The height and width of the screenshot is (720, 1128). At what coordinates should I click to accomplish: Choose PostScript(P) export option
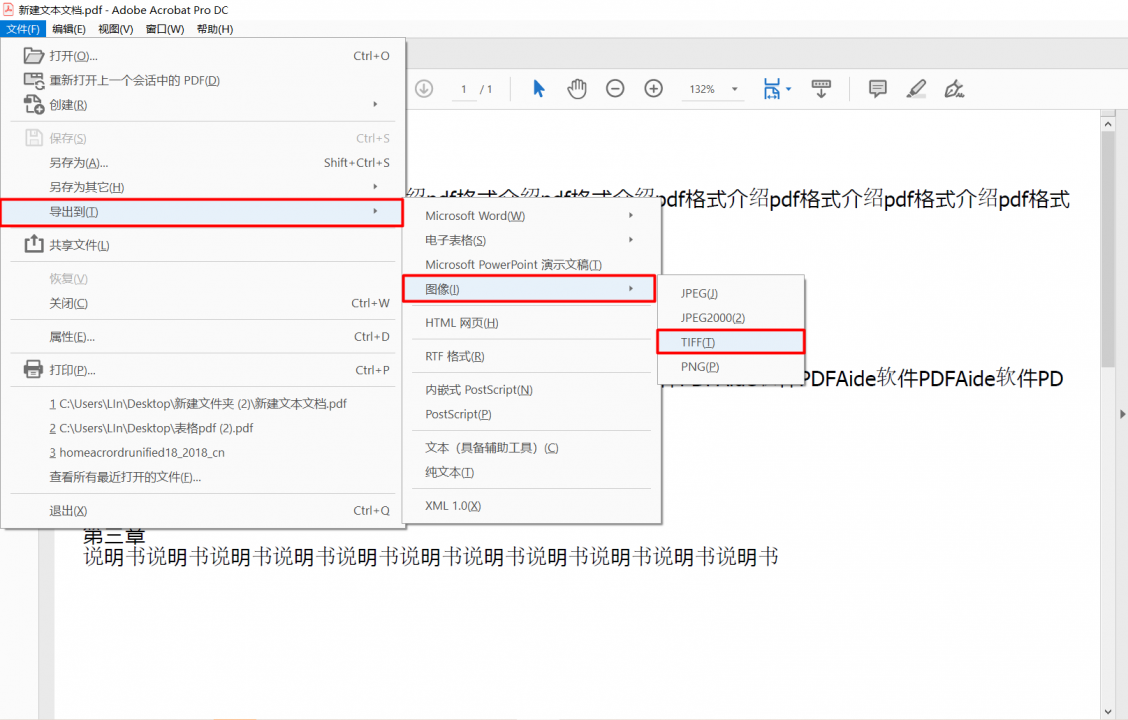[x=531, y=414]
